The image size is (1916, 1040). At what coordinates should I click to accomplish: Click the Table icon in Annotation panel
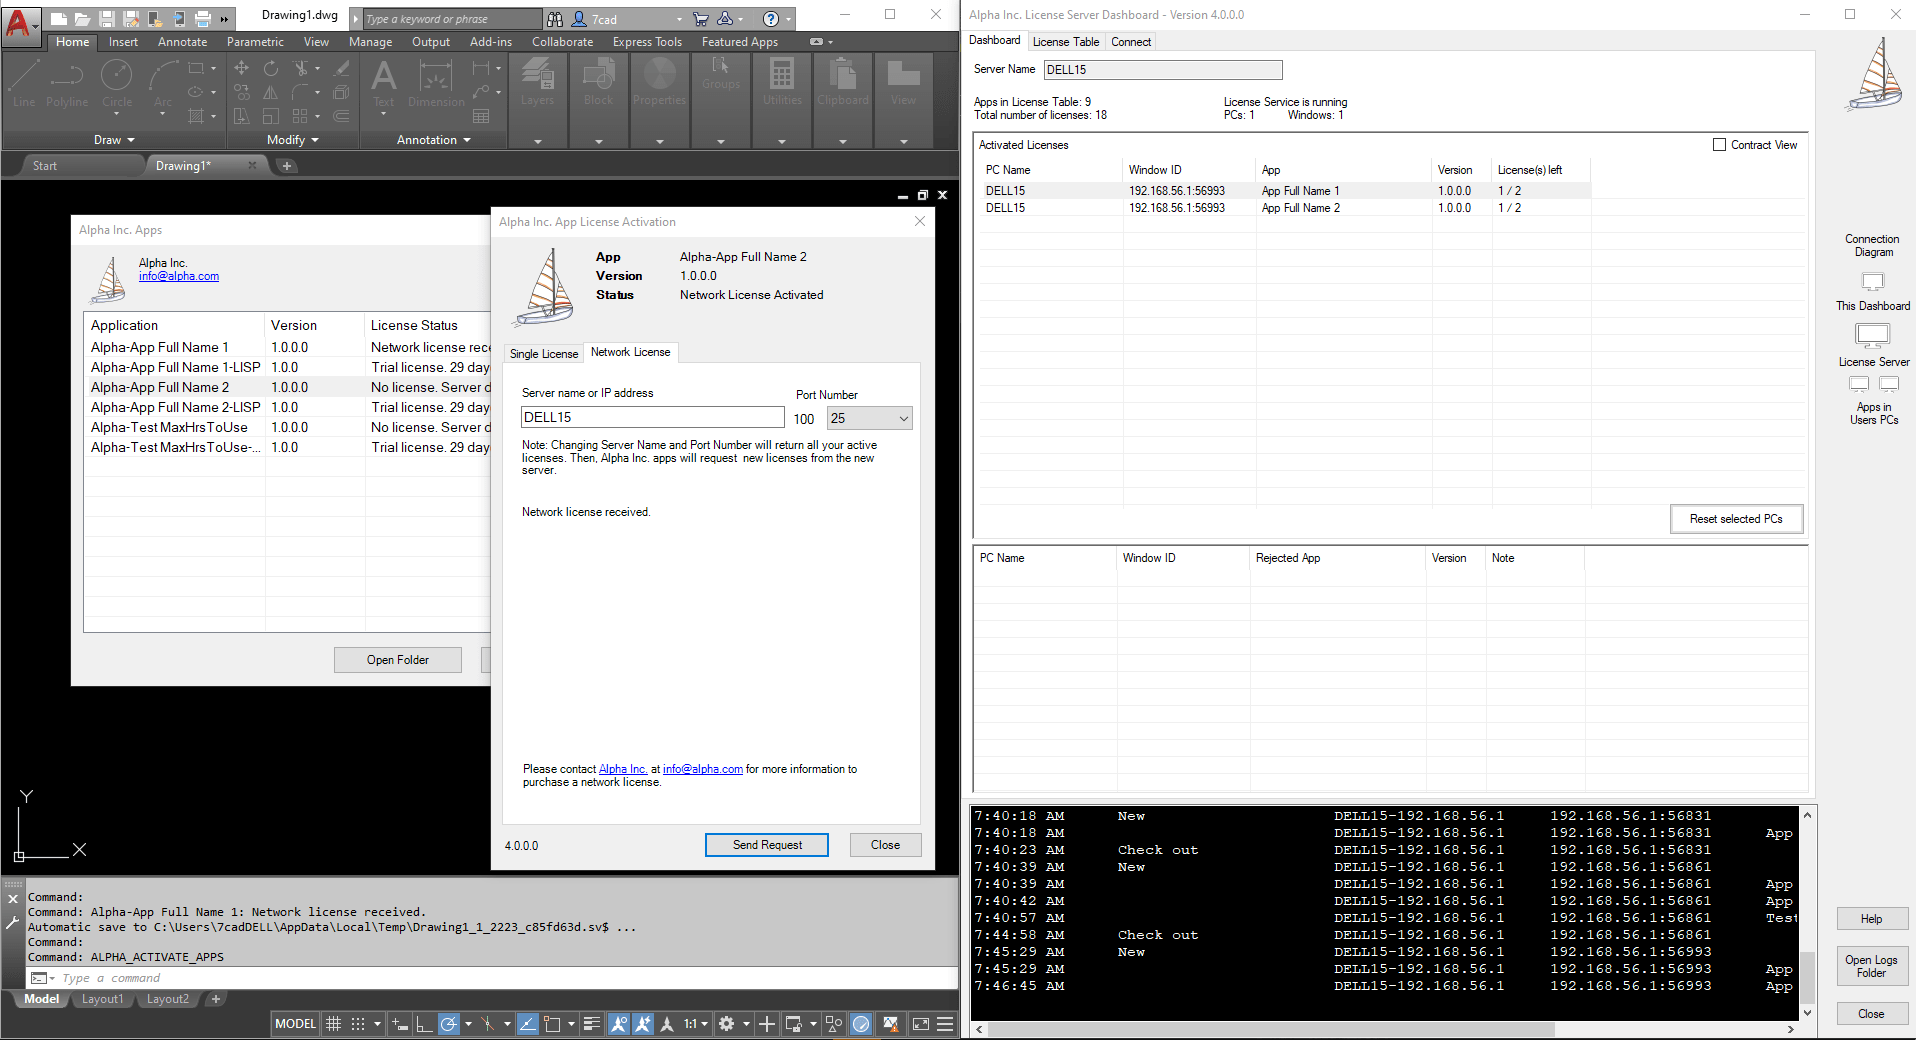(481, 116)
